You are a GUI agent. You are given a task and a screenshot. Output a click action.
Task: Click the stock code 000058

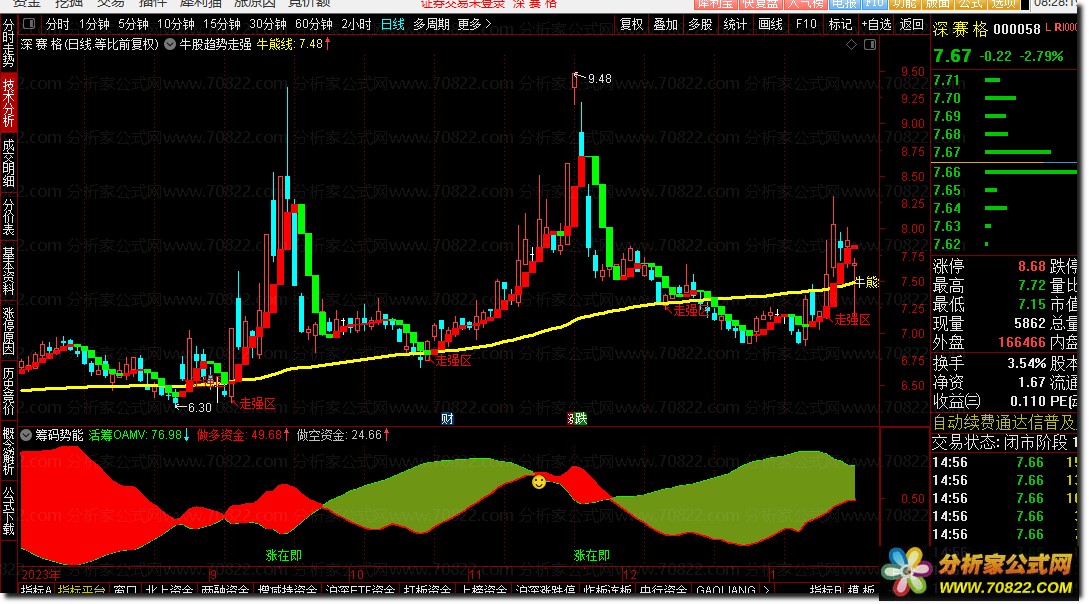point(1017,29)
